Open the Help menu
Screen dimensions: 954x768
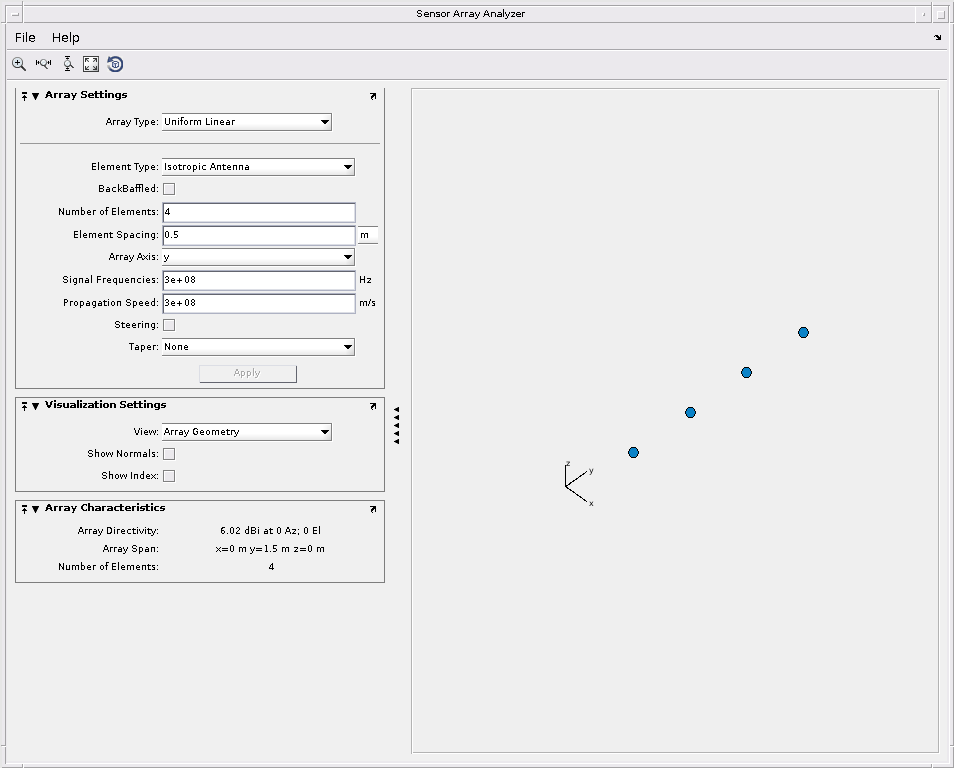(x=66, y=38)
